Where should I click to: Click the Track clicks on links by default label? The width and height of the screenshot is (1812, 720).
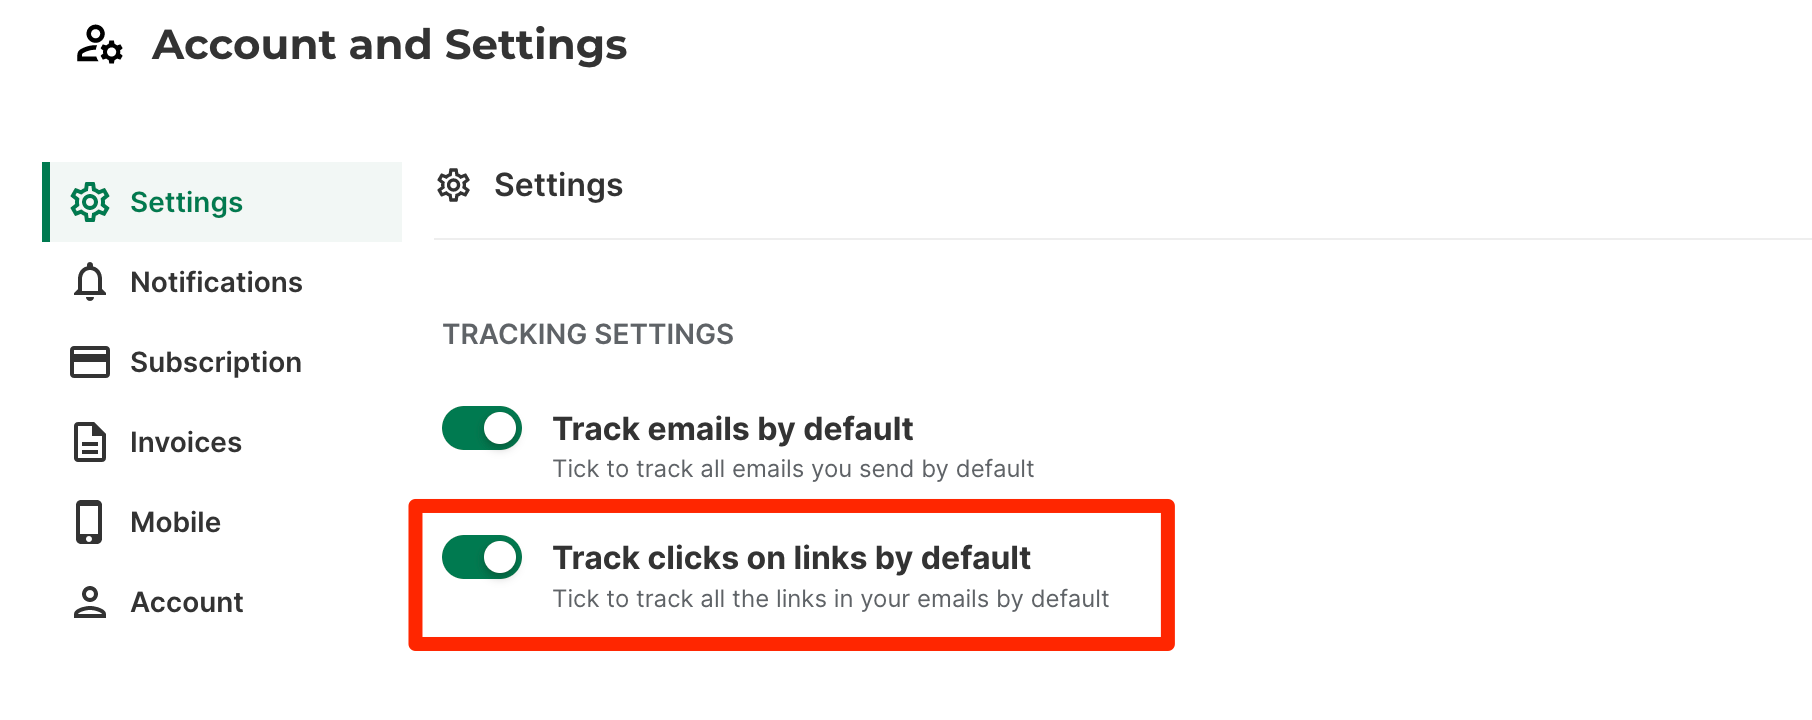(x=791, y=558)
